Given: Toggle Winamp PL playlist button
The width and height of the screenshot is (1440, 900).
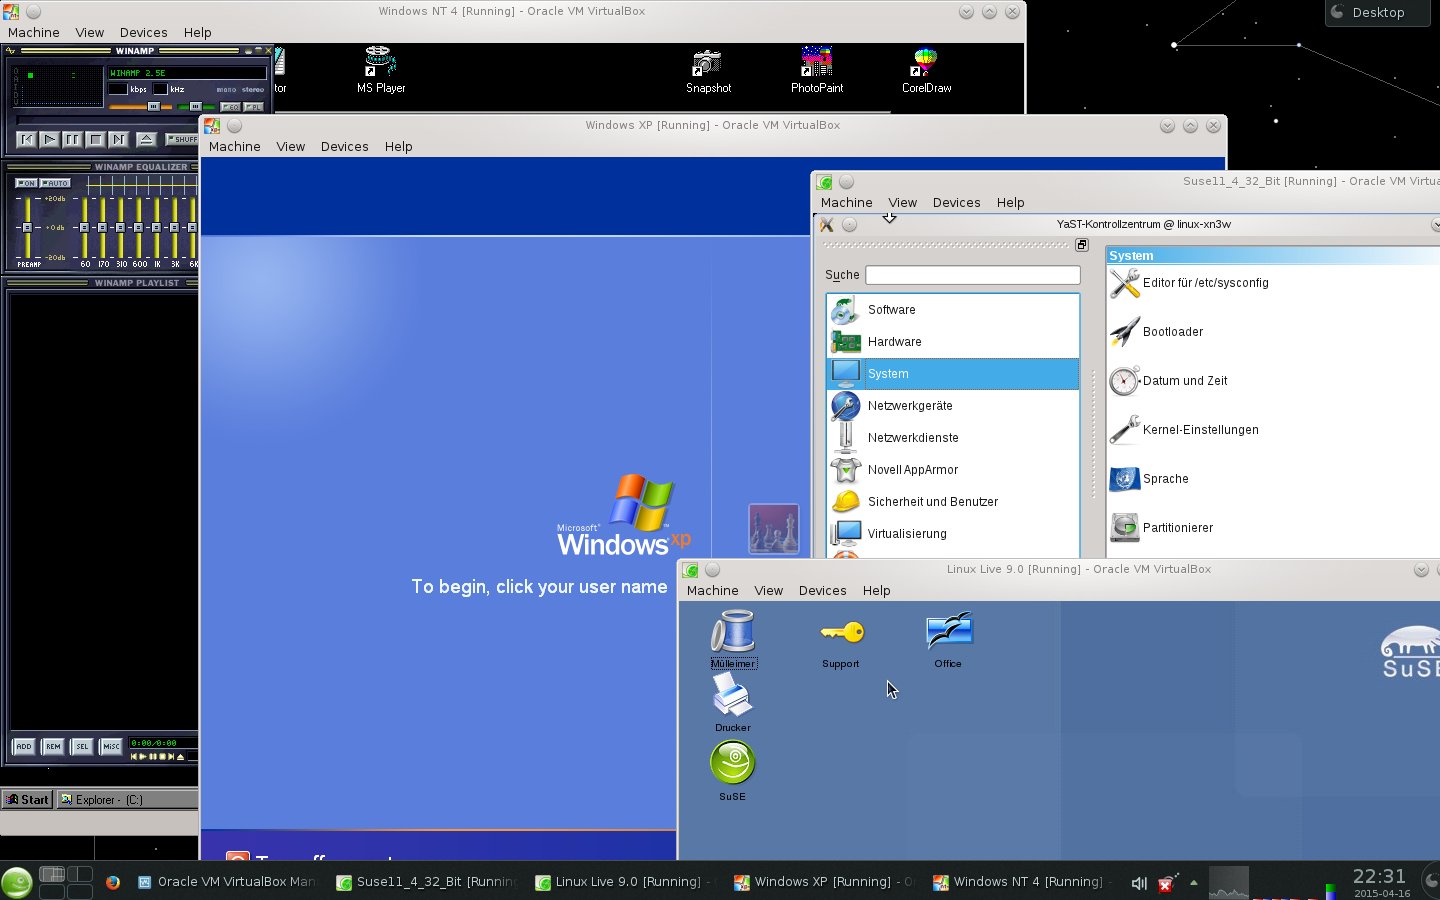Looking at the screenshot, I should tap(254, 106).
